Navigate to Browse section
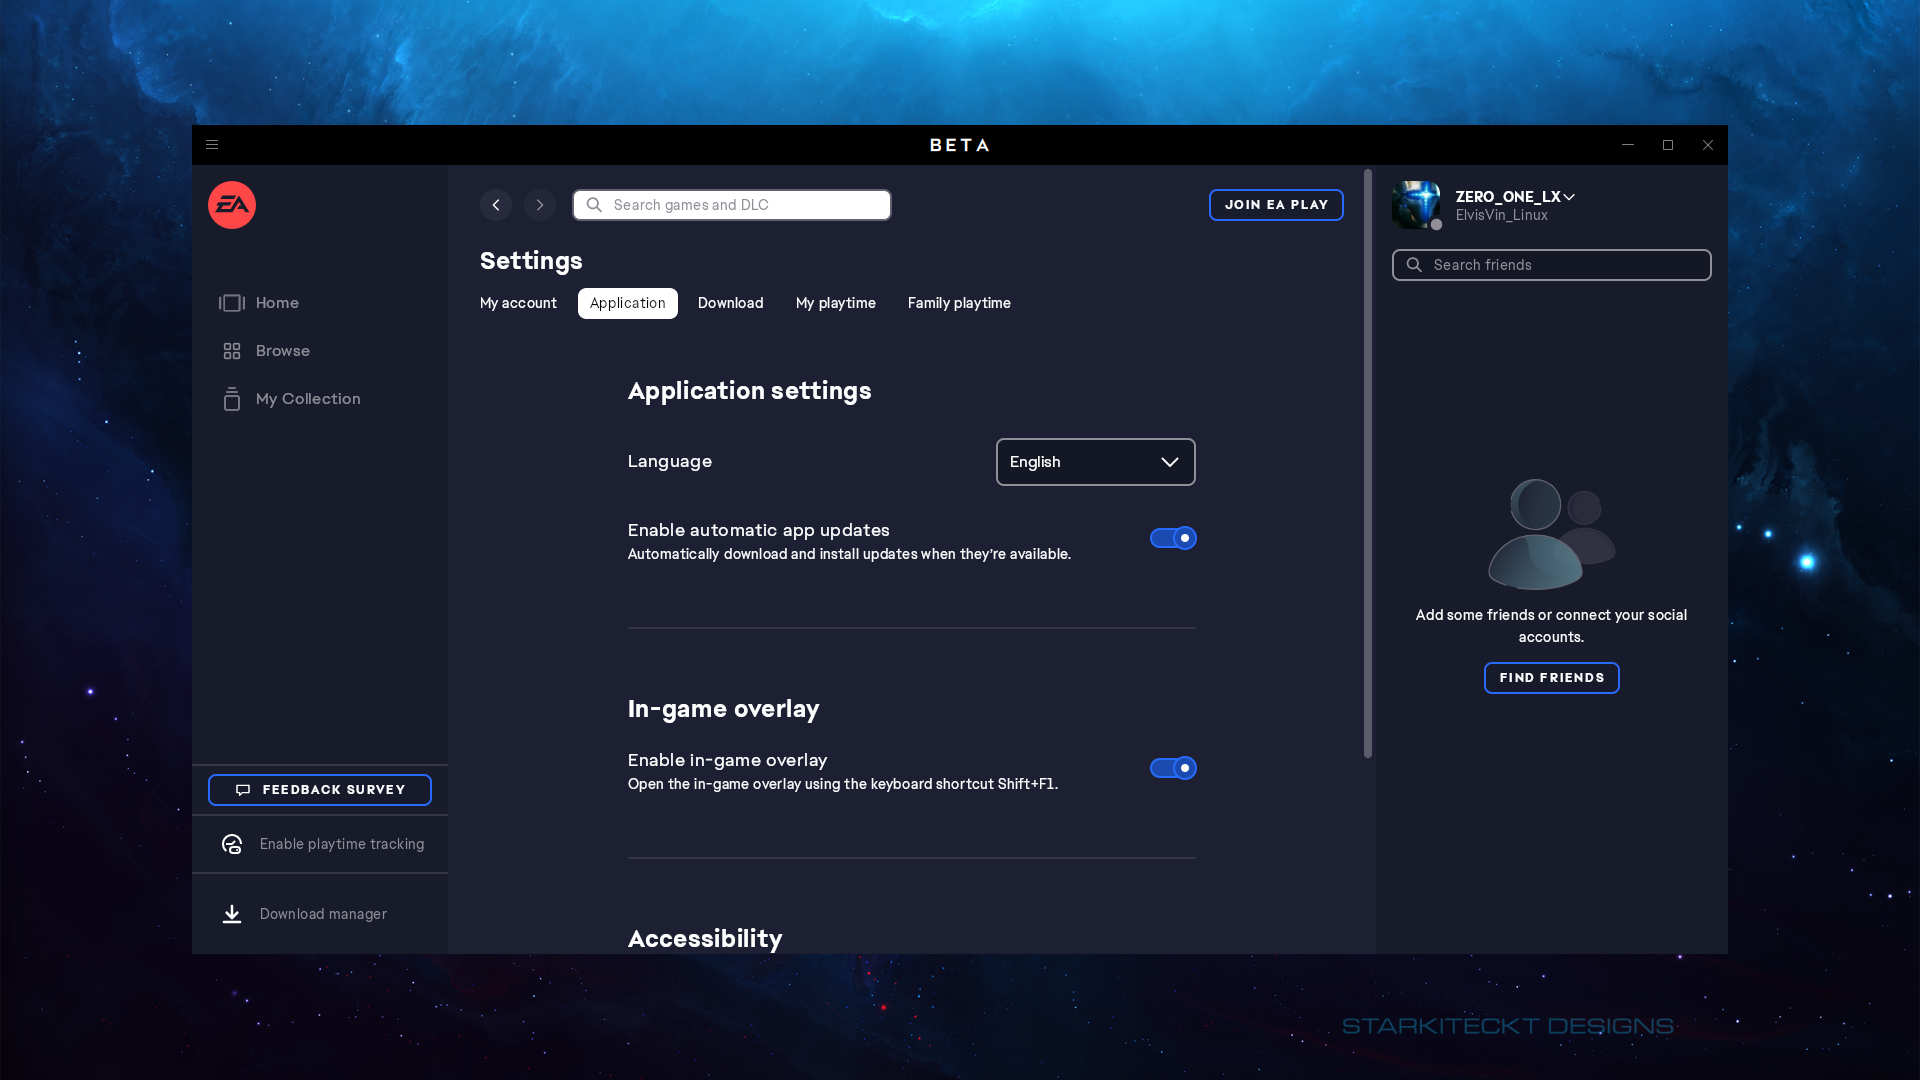 pyautogui.click(x=282, y=349)
